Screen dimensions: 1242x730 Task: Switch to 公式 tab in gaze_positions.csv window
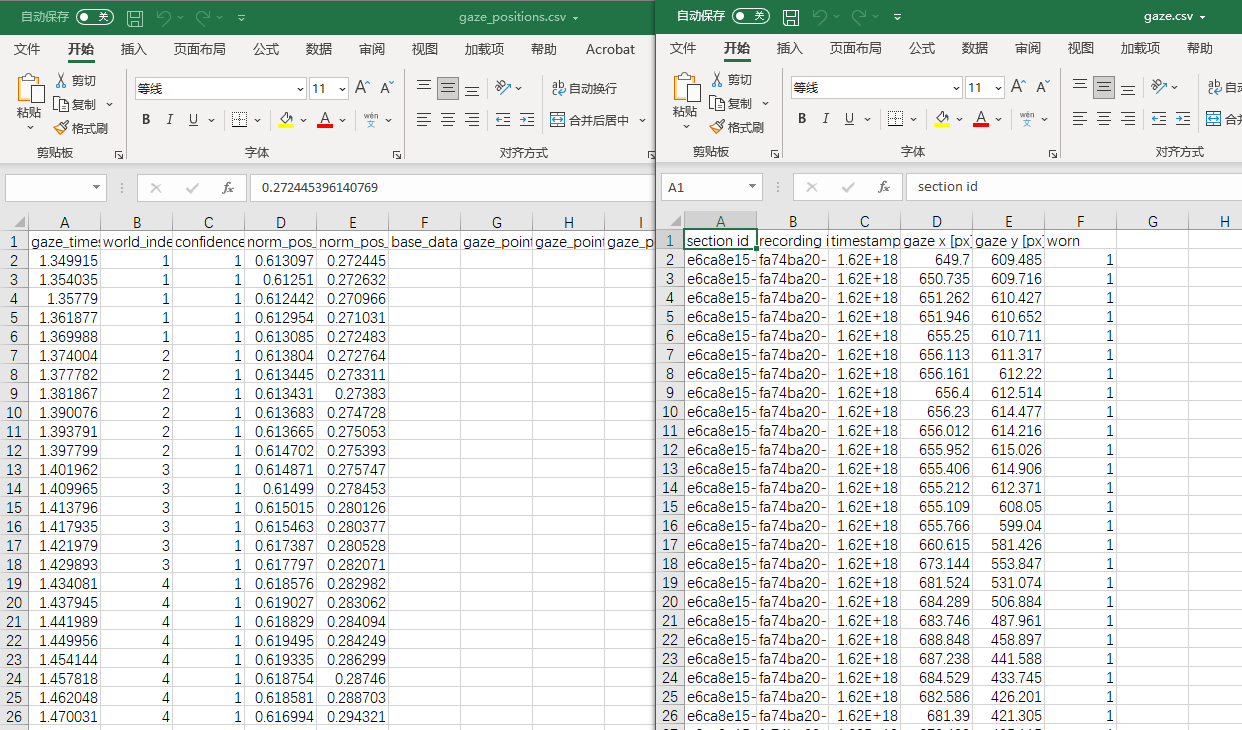(x=266, y=49)
